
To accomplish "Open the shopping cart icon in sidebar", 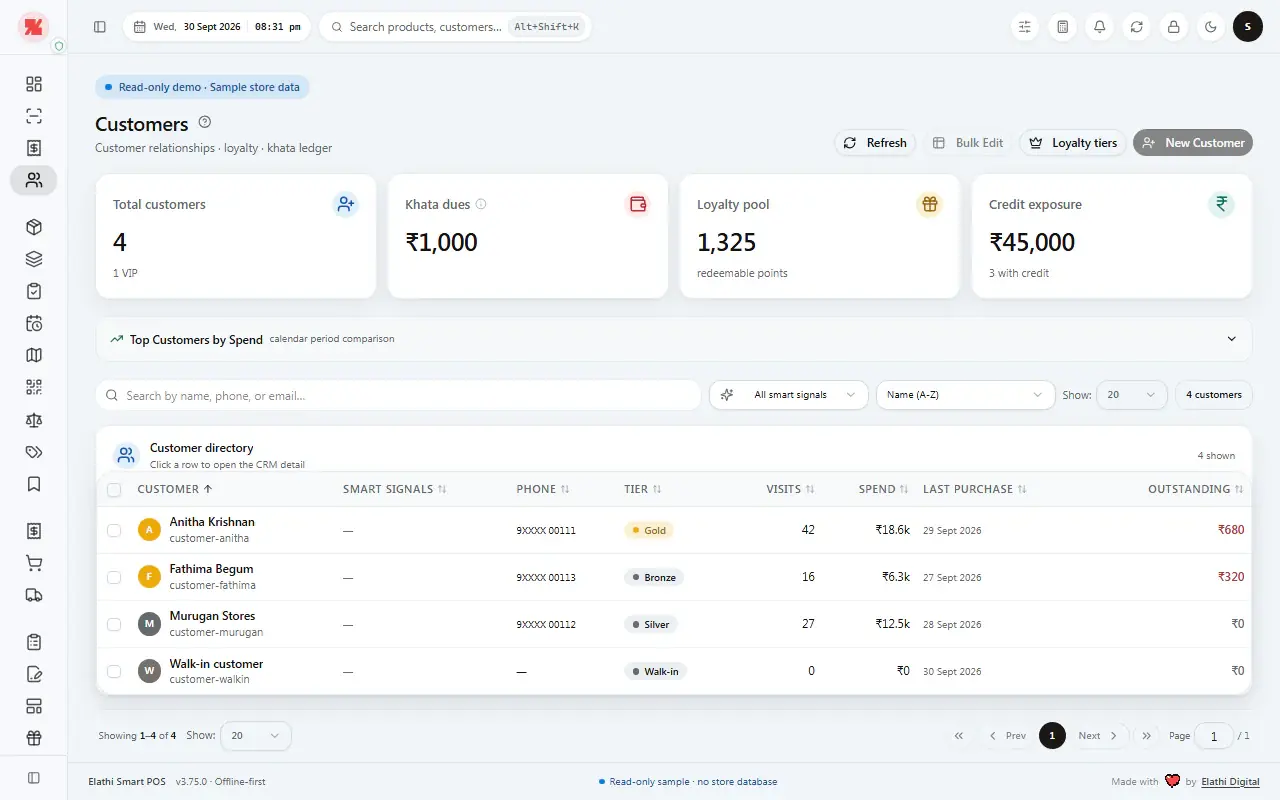I will [34, 563].
